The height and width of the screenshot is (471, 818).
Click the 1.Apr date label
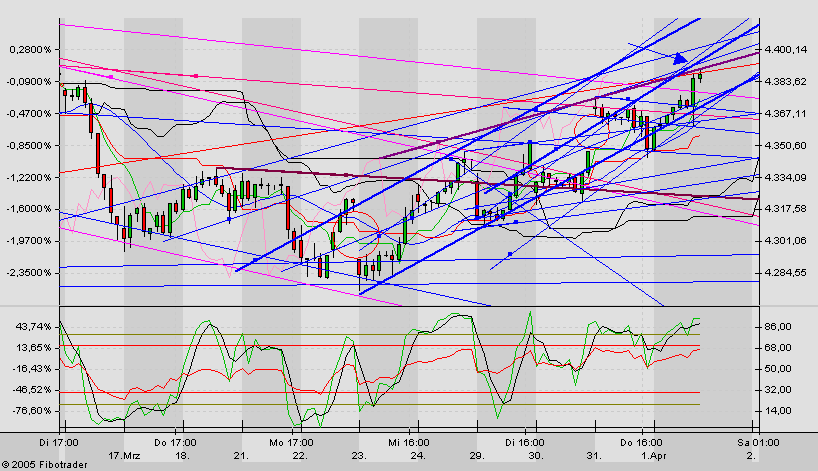coord(654,455)
